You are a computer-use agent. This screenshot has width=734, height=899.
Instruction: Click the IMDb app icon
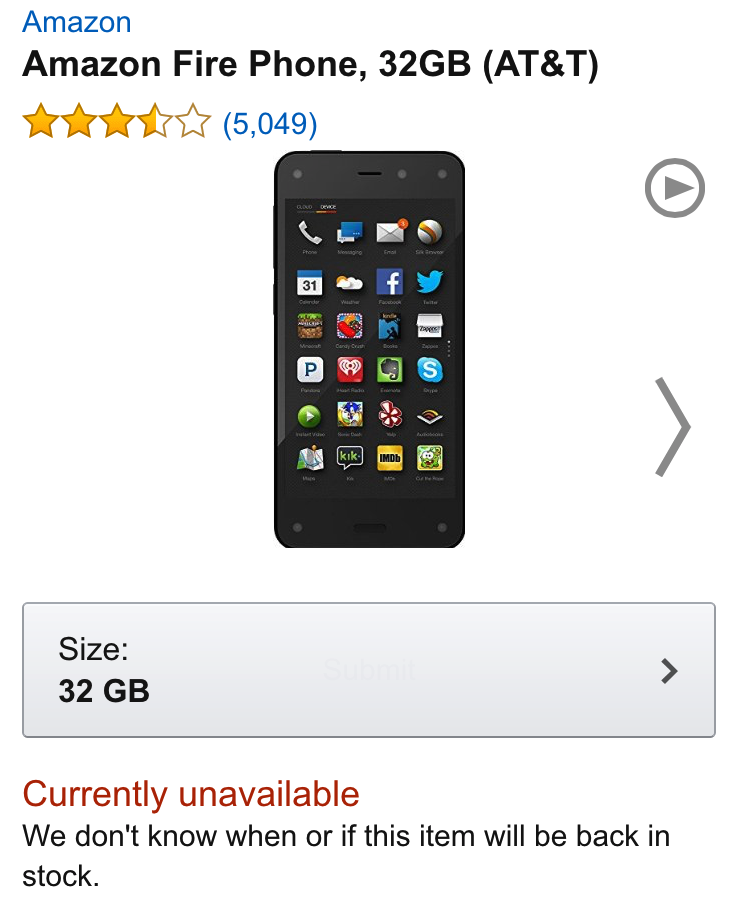[x=389, y=458]
